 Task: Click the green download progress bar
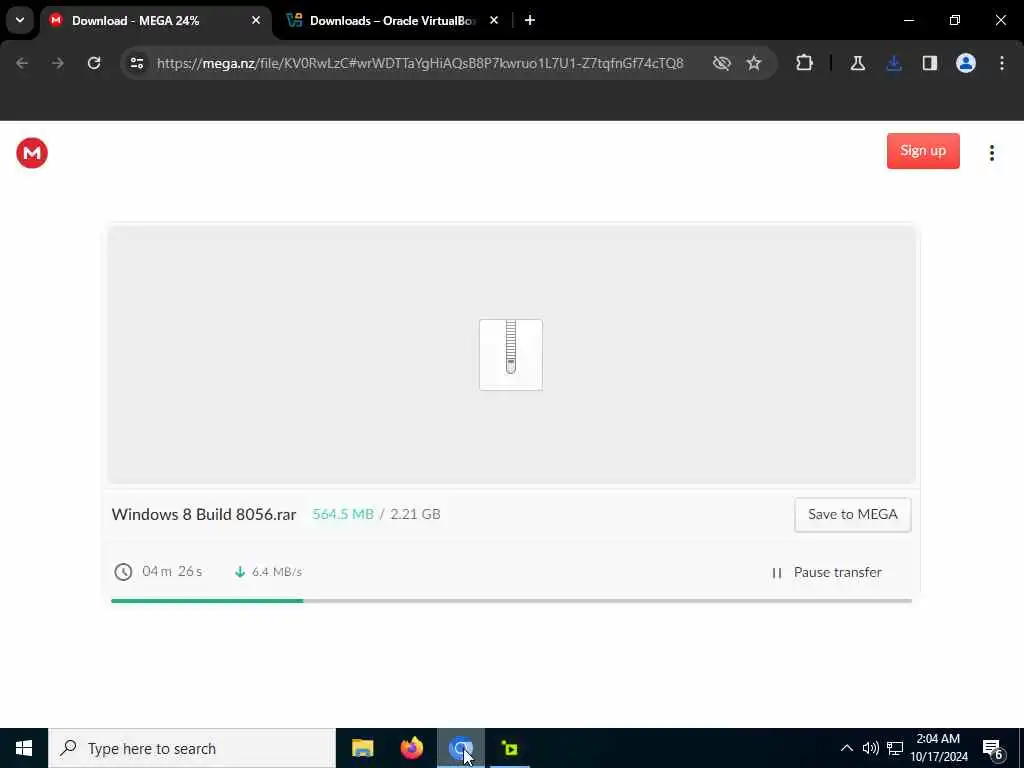[x=207, y=601]
